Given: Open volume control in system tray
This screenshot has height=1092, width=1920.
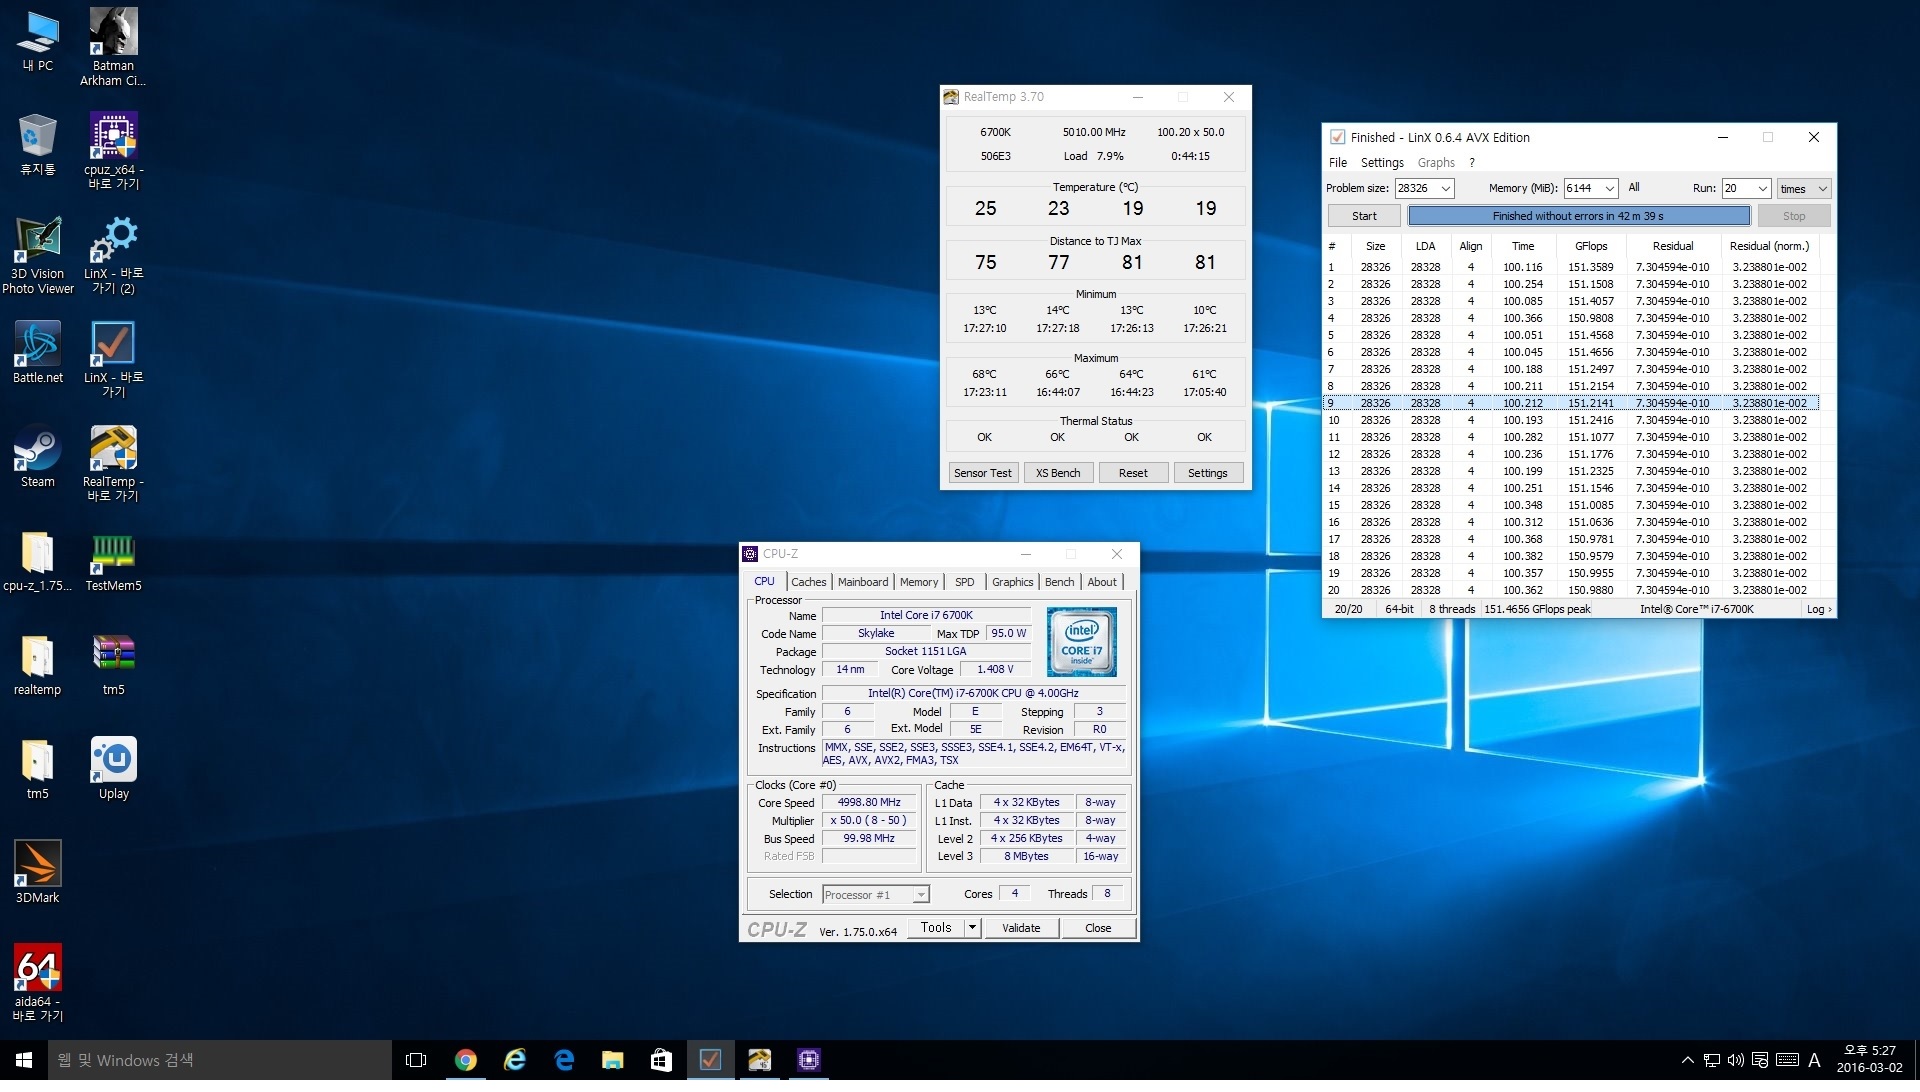Looking at the screenshot, I should pos(1735,1060).
